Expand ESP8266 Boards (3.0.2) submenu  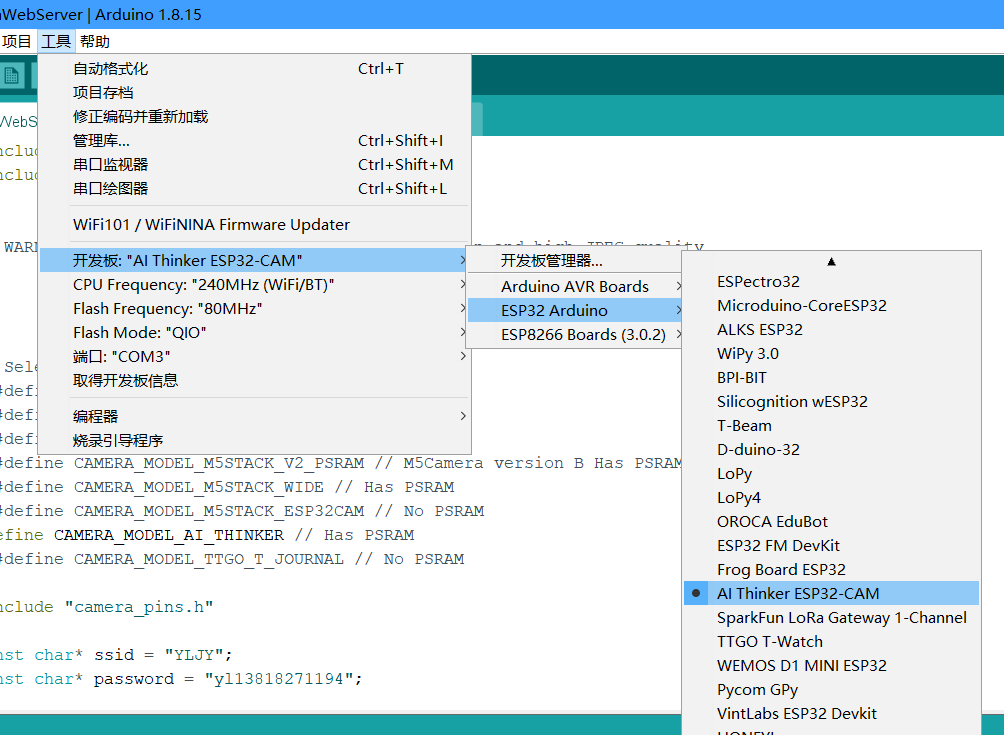(574, 334)
